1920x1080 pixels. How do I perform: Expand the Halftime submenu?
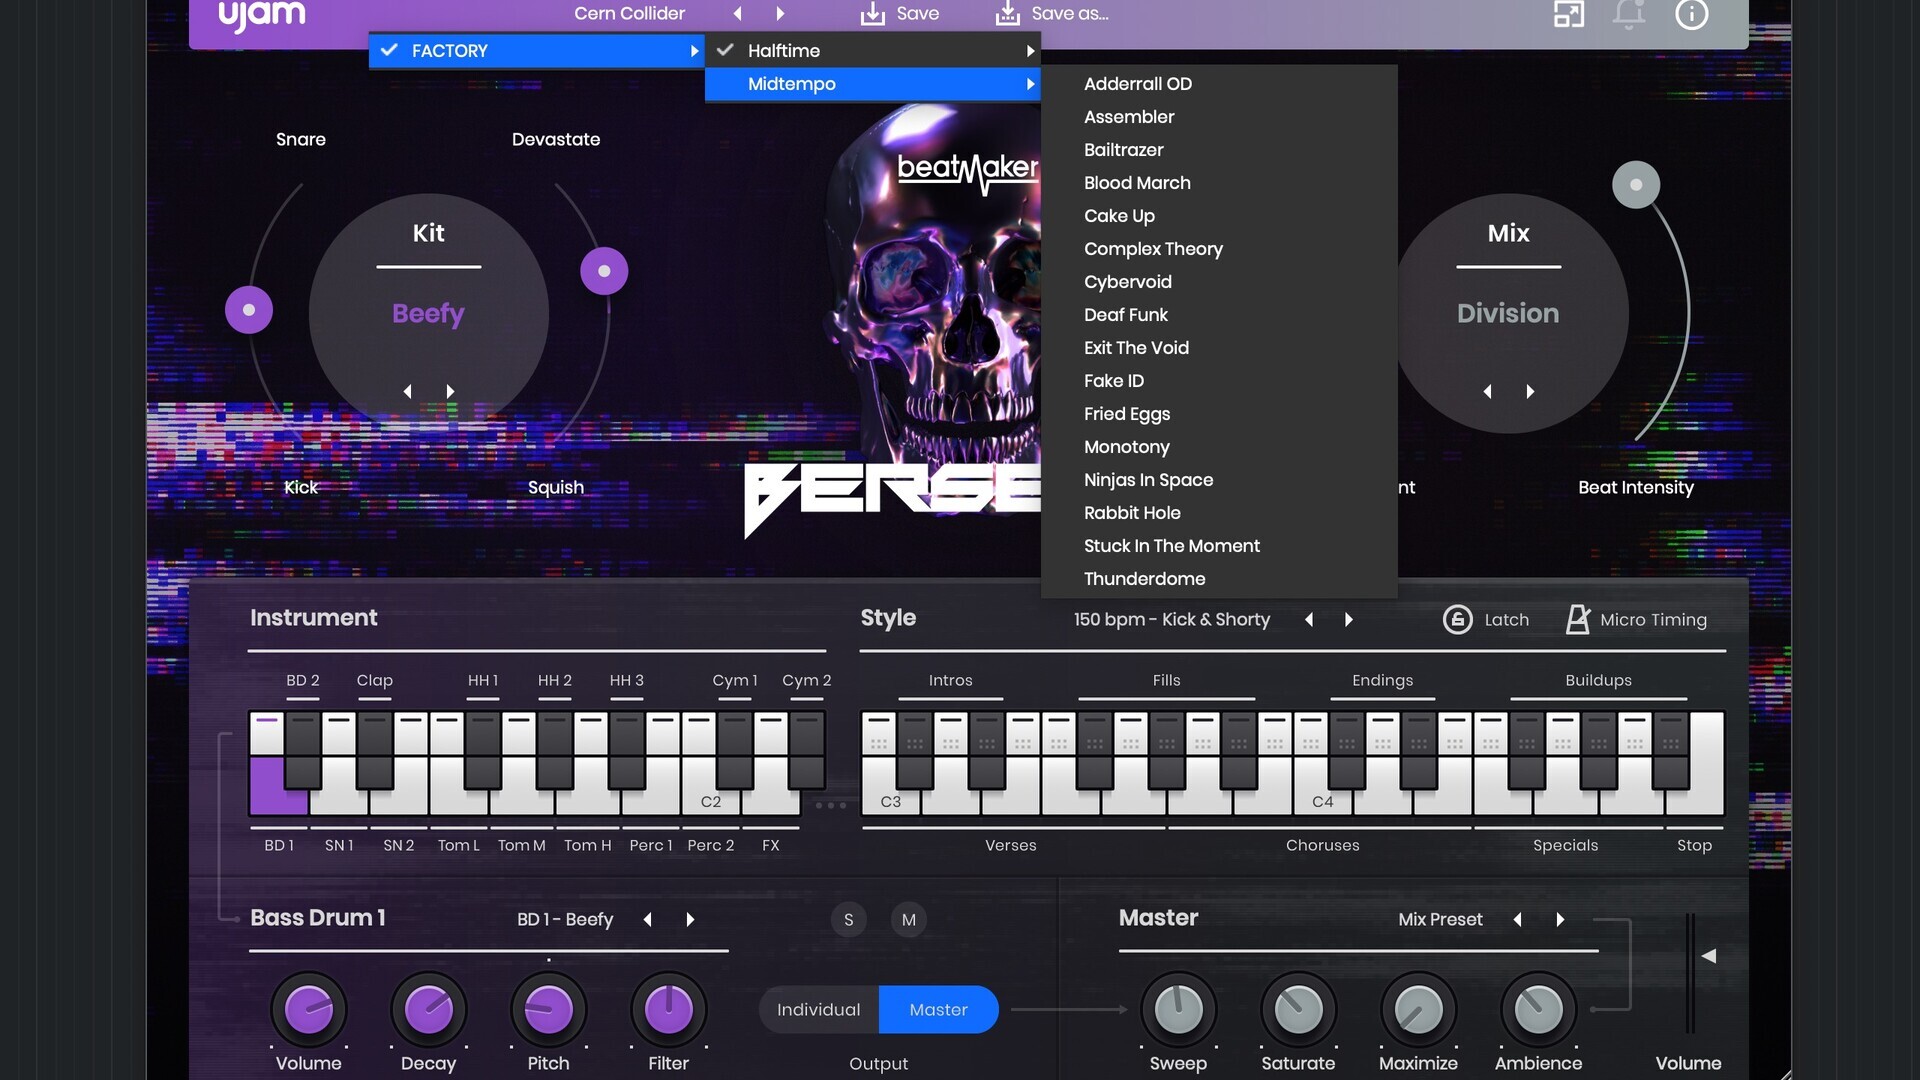[x=873, y=51]
